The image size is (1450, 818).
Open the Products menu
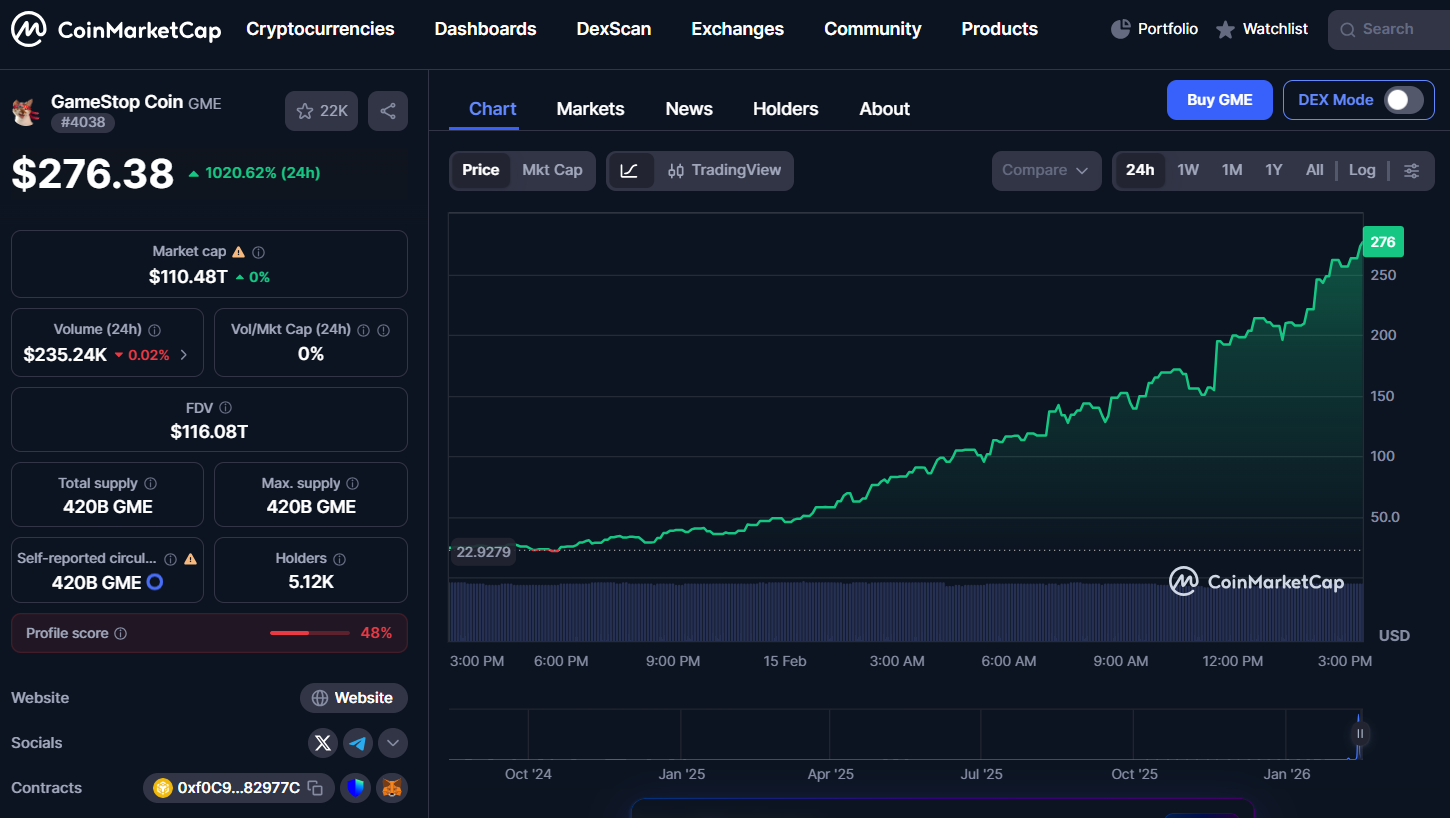pos(1000,30)
